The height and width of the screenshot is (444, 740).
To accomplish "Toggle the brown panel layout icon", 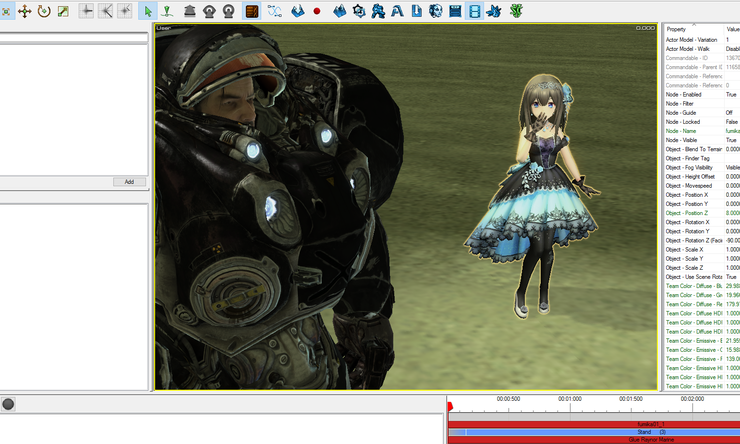I will (252, 11).
